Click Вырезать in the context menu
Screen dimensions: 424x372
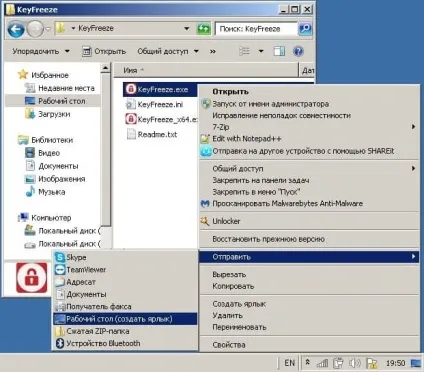point(309,275)
